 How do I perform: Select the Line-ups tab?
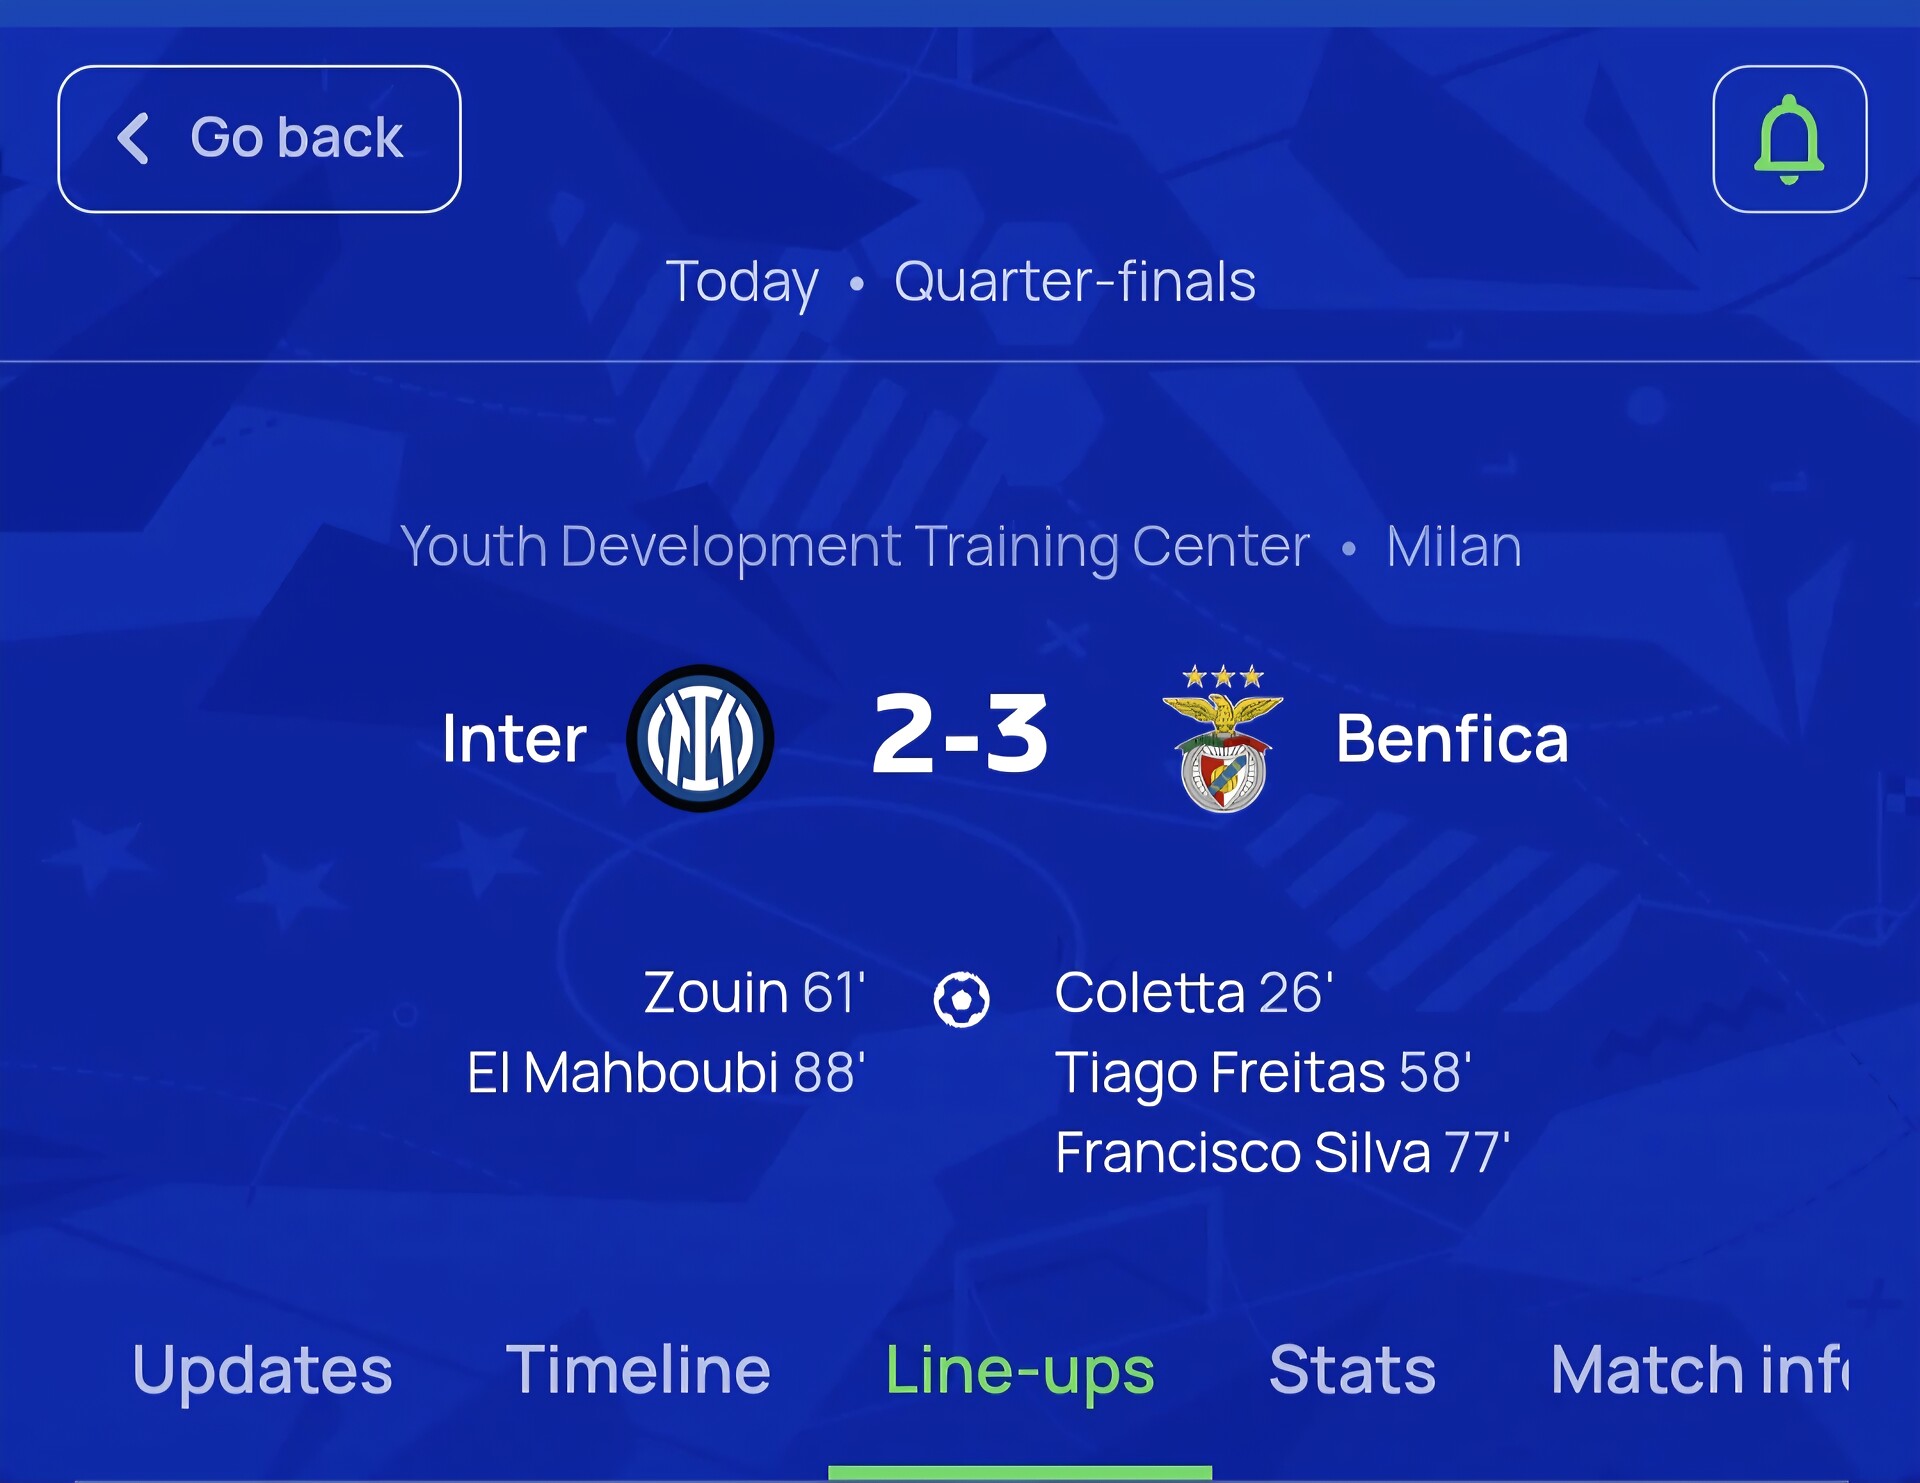point(1019,1369)
